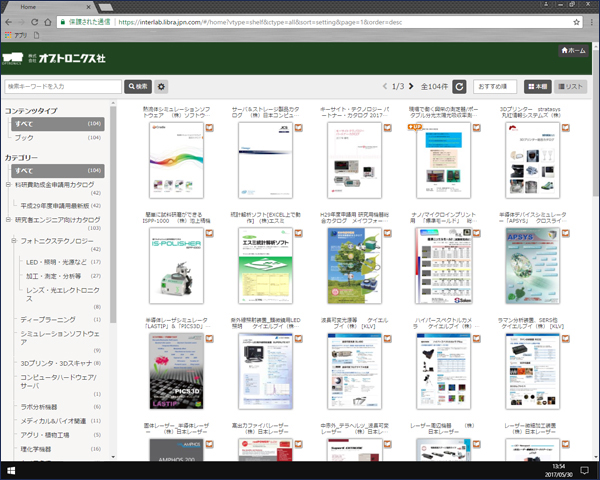
Task: Select レンズ・光エレクトロニクス category
Action: coord(63,294)
